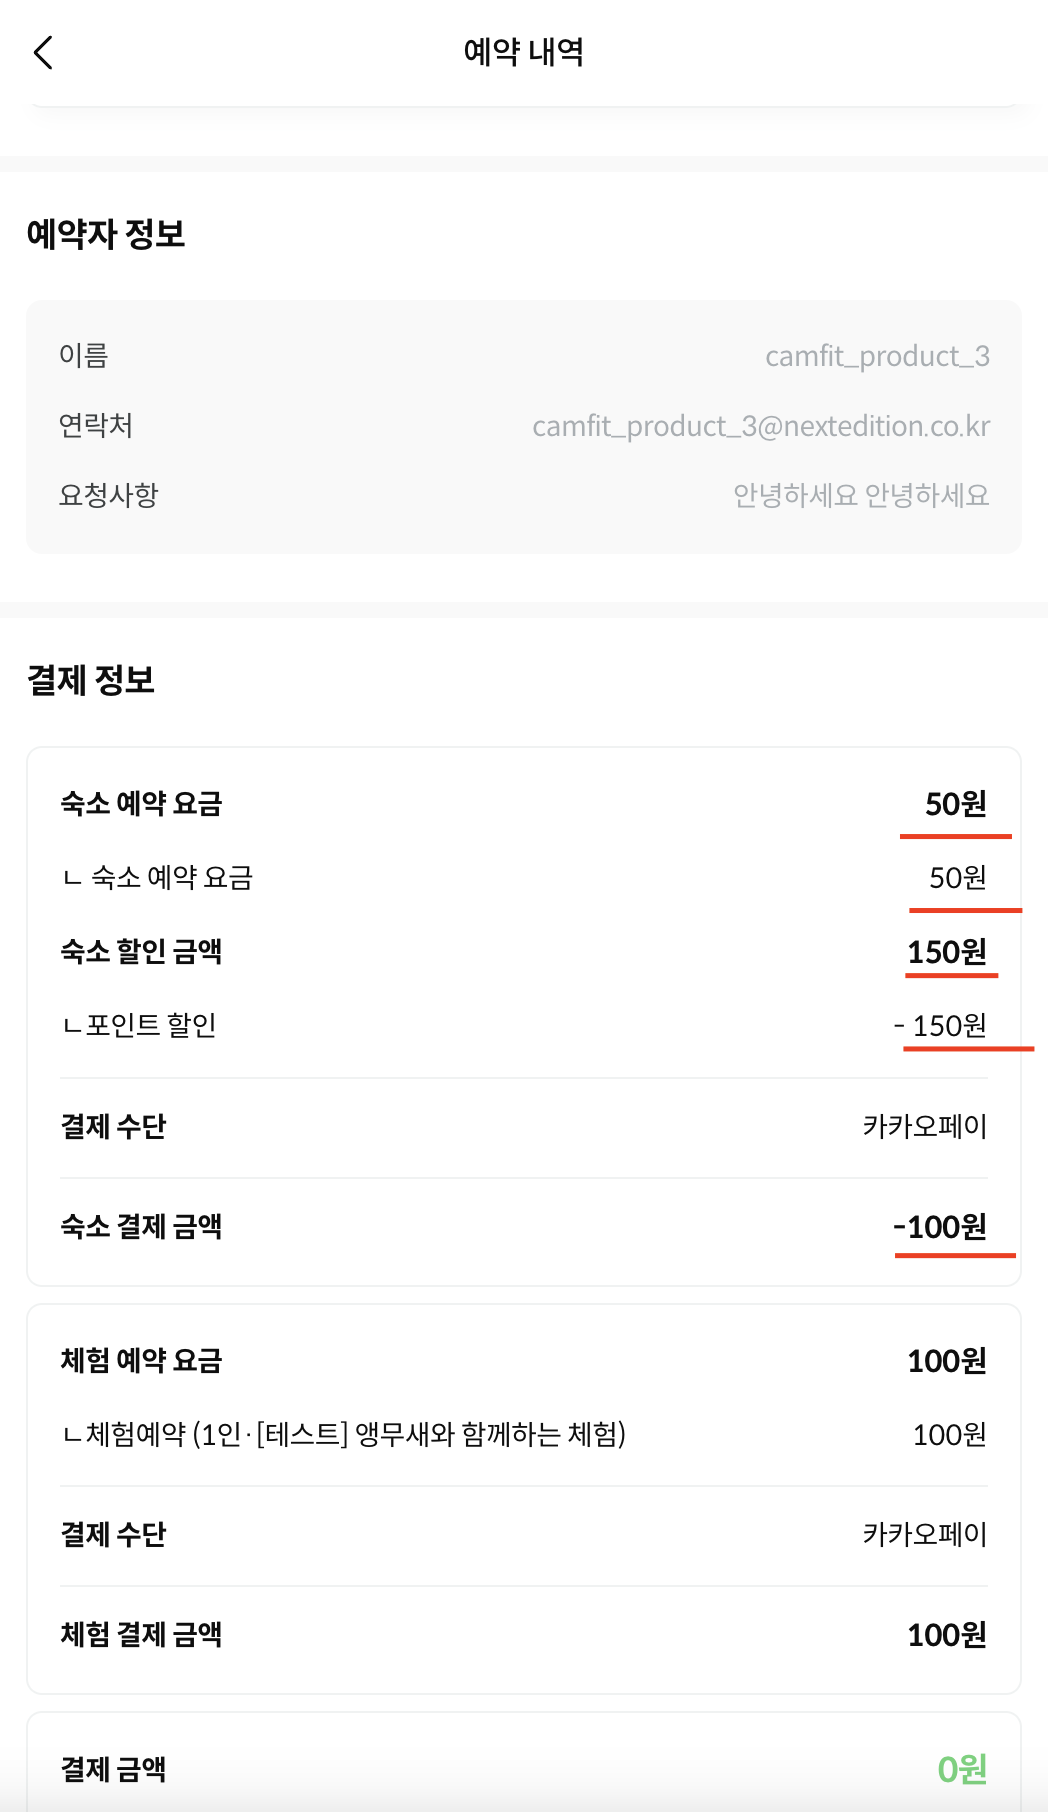
Task: Click the bold 숙소 예약 요금 label
Action: point(141,803)
